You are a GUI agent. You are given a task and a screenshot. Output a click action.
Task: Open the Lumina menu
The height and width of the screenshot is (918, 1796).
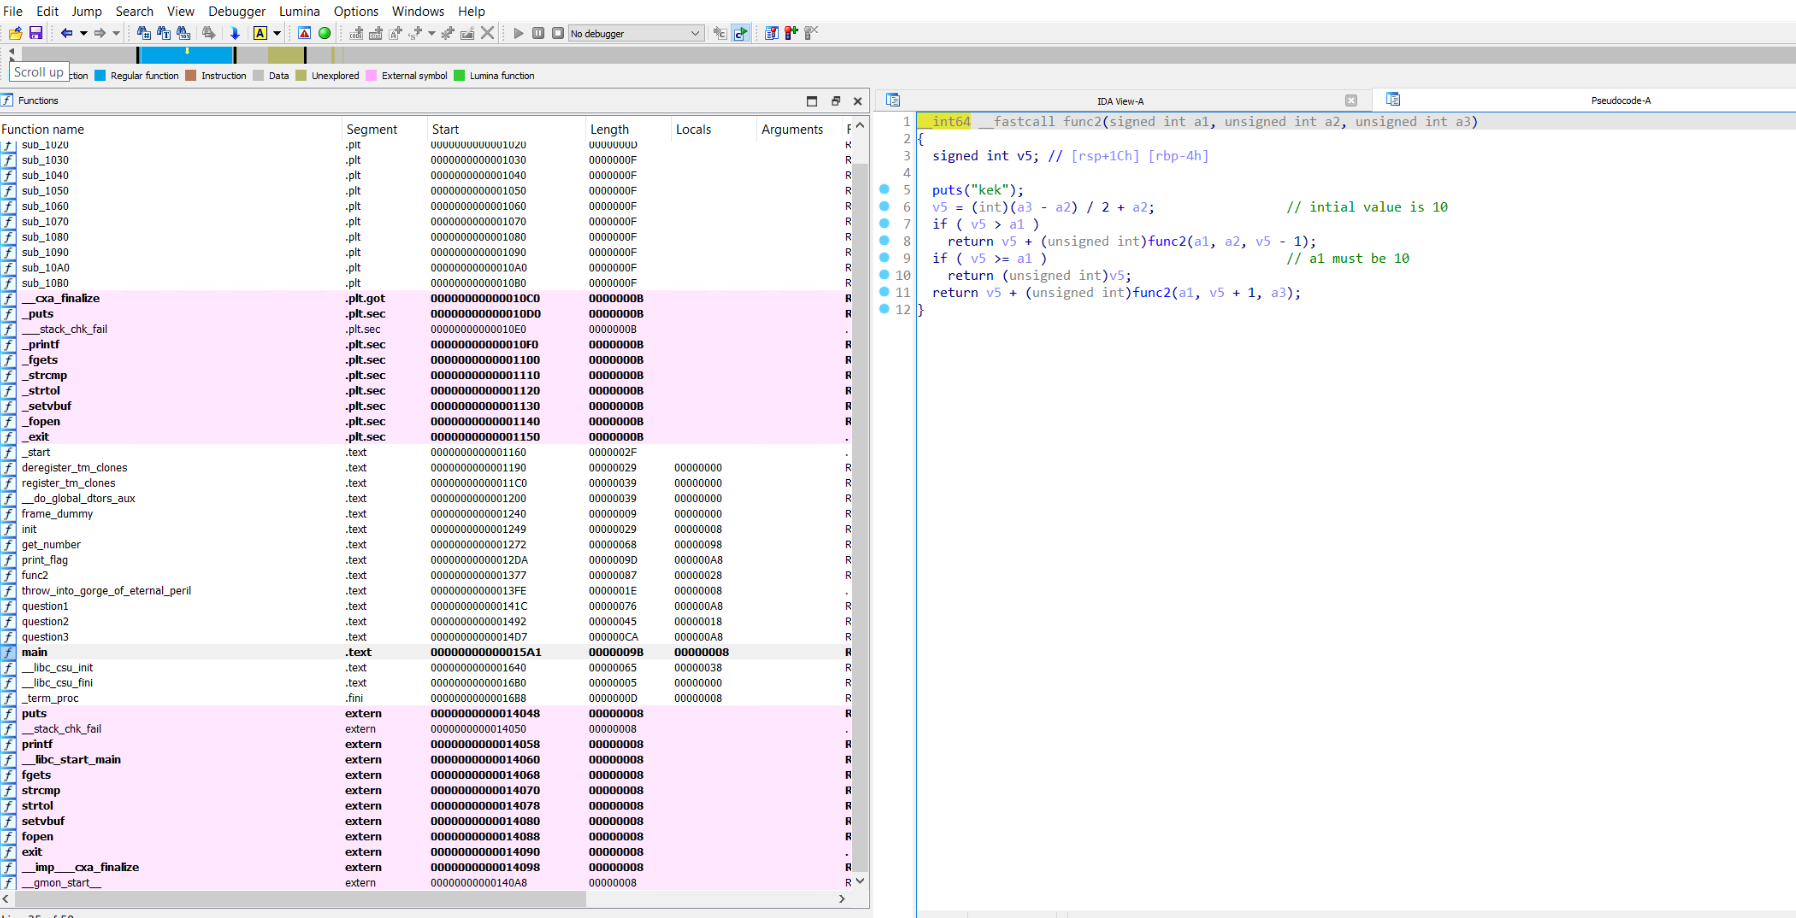tap(299, 11)
